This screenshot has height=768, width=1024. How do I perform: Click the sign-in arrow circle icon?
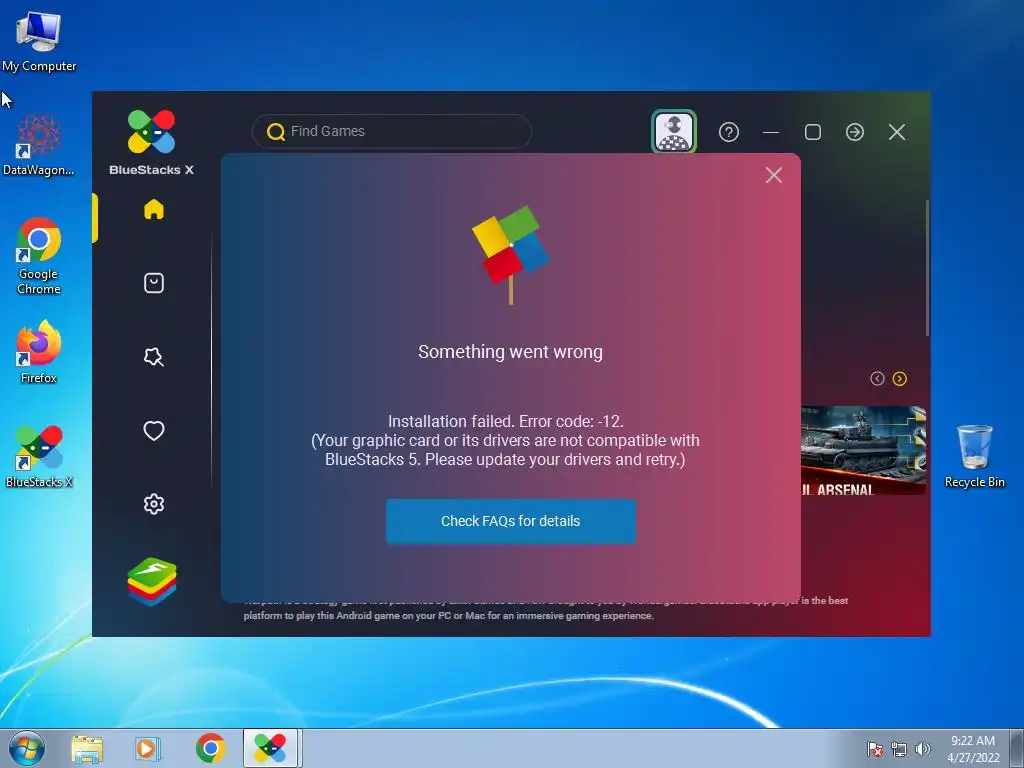tap(855, 132)
